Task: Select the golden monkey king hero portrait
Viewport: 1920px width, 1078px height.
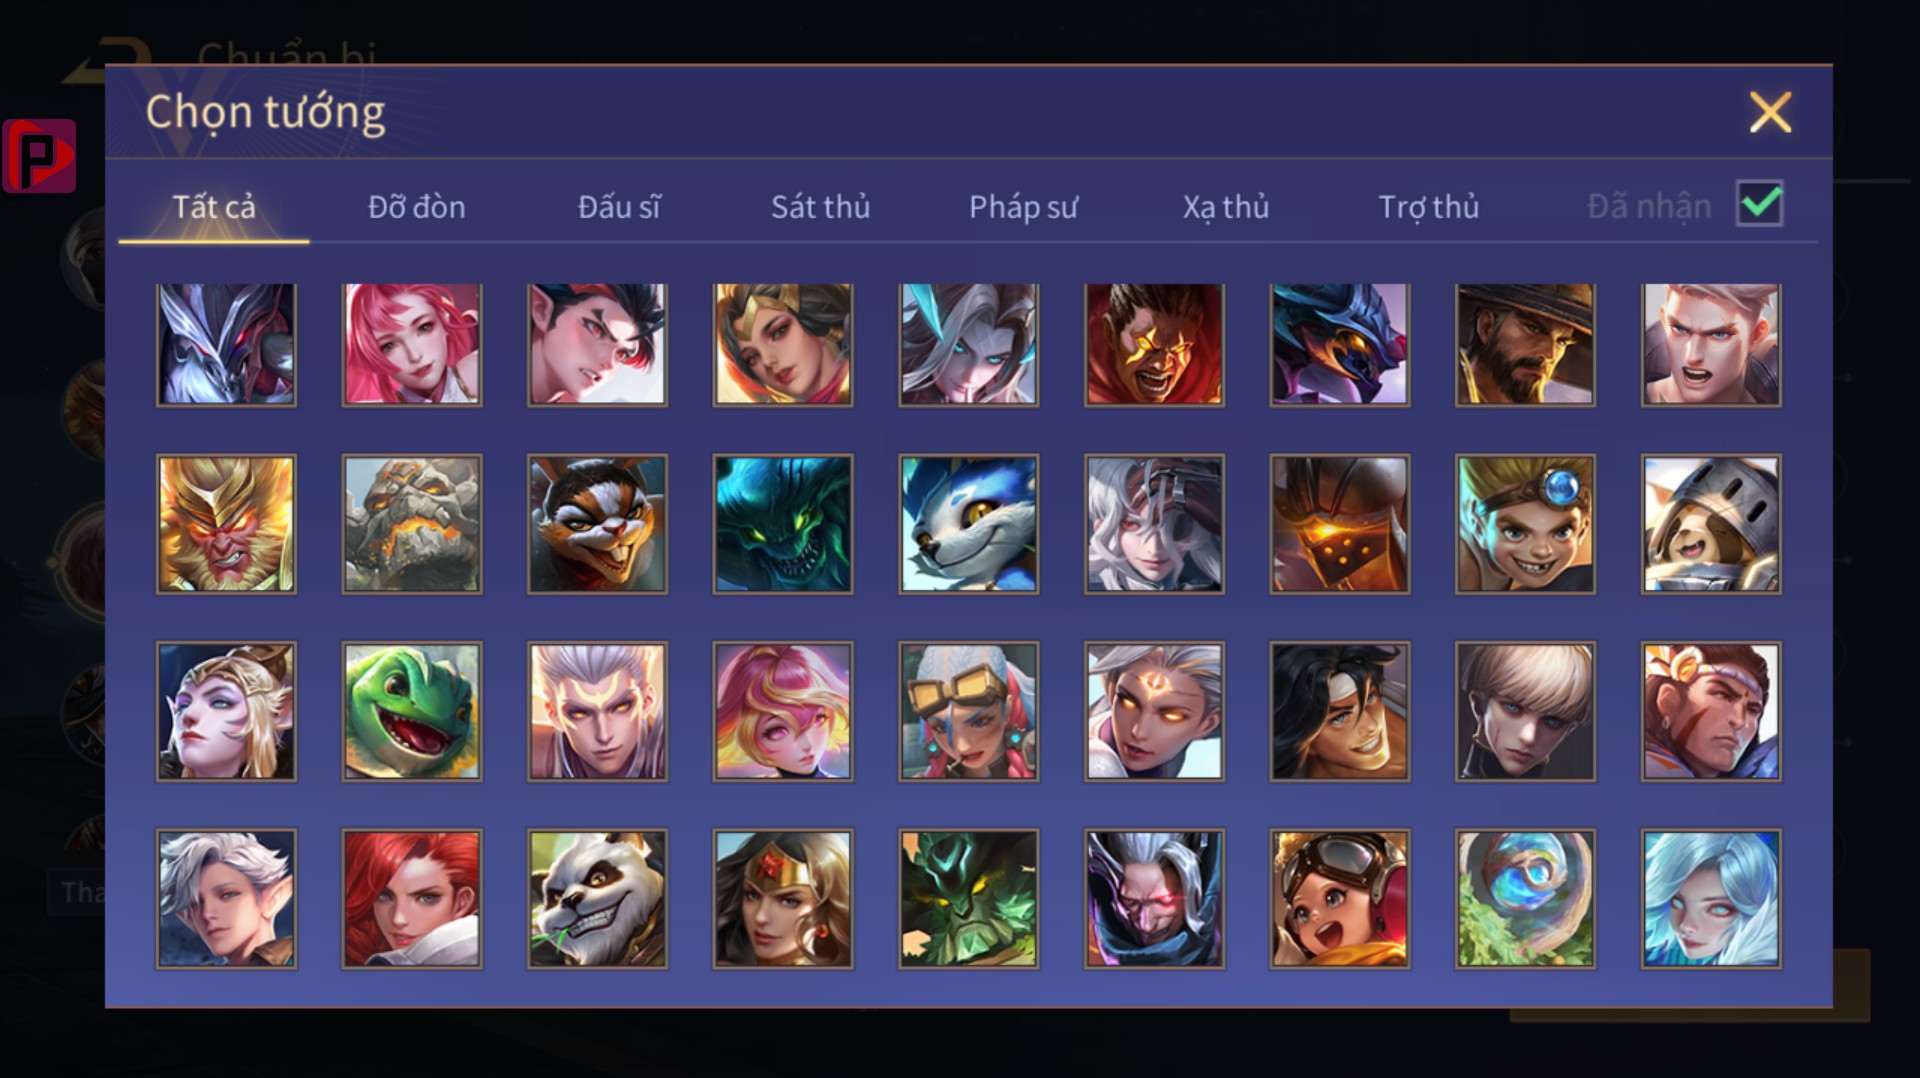Action: [226, 524]
